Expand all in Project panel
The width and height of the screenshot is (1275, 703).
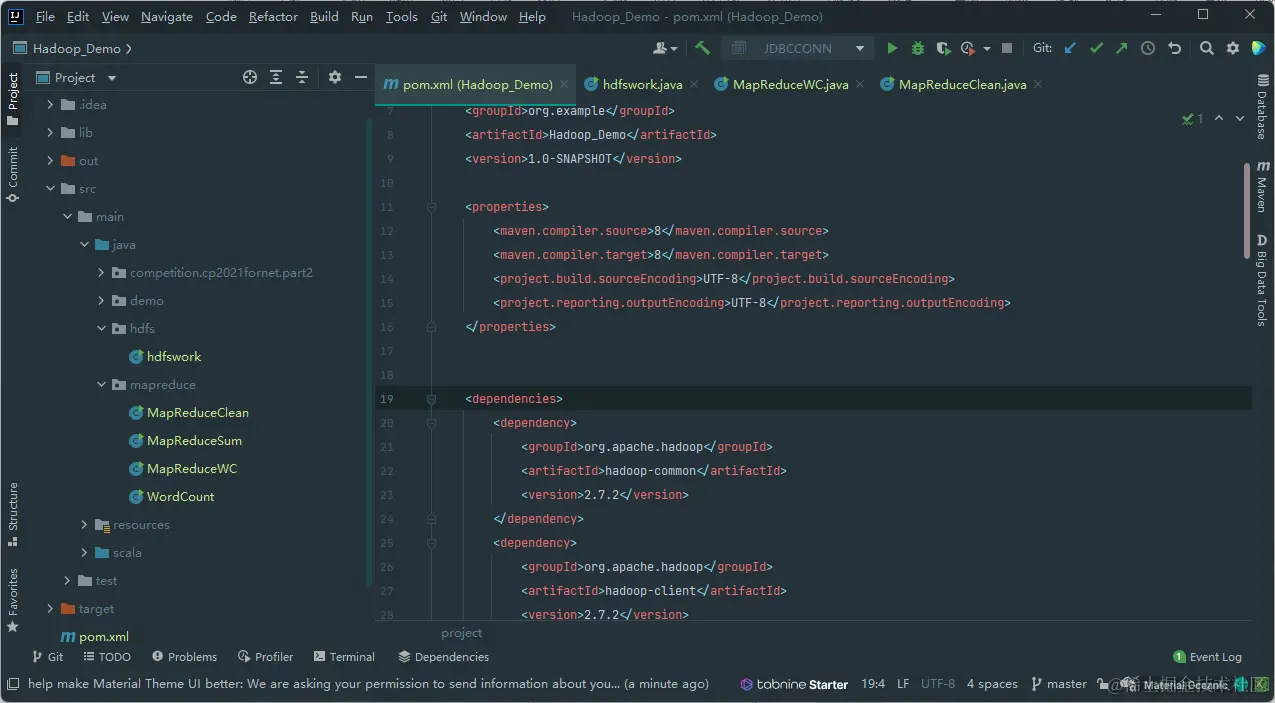276,77
